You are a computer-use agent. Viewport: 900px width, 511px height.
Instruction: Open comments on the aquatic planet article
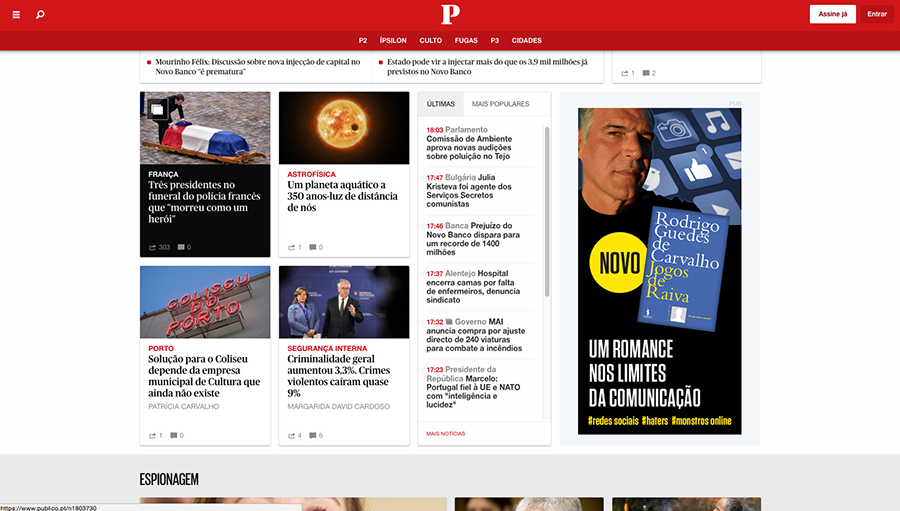pyautogui.click(x=314, y=247)
